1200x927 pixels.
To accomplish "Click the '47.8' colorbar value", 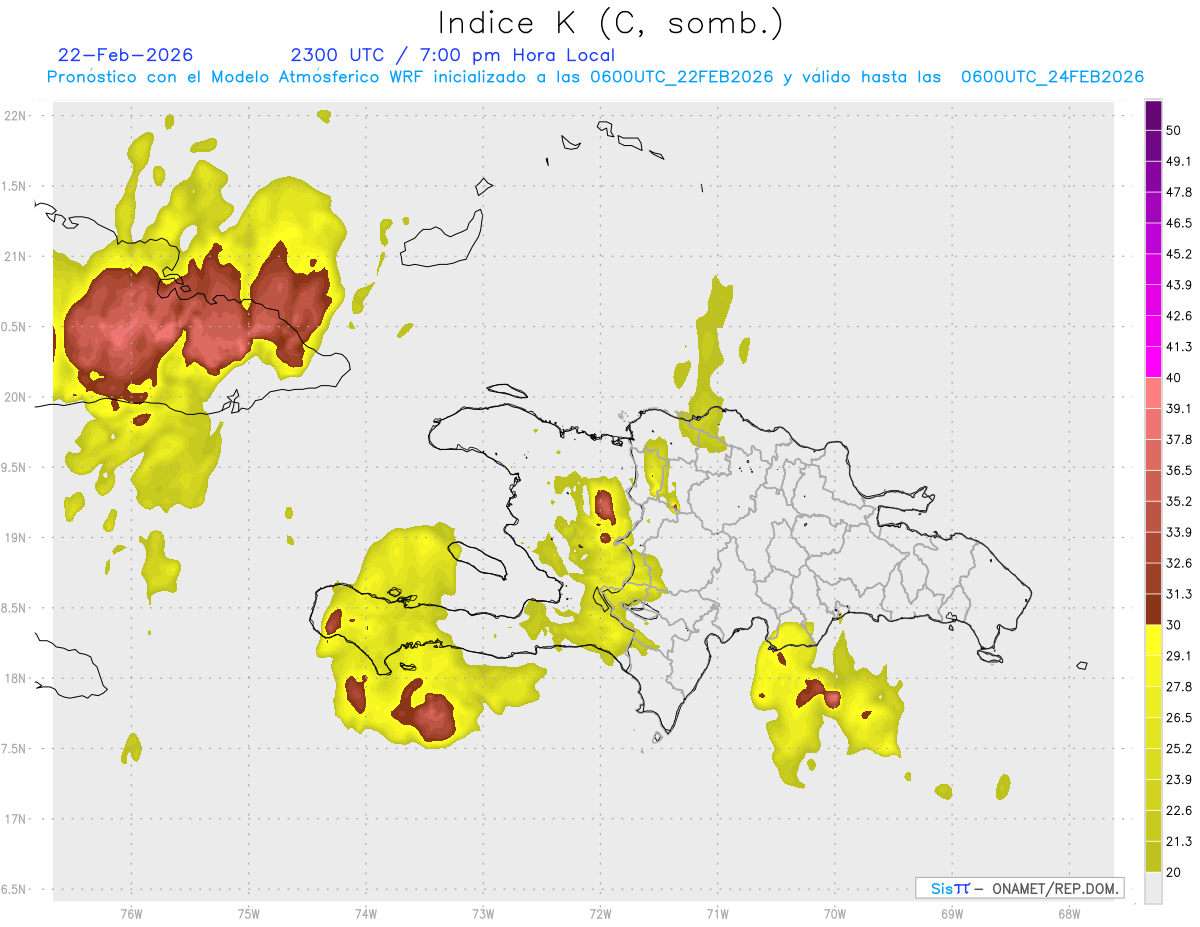I will 1179,192.
